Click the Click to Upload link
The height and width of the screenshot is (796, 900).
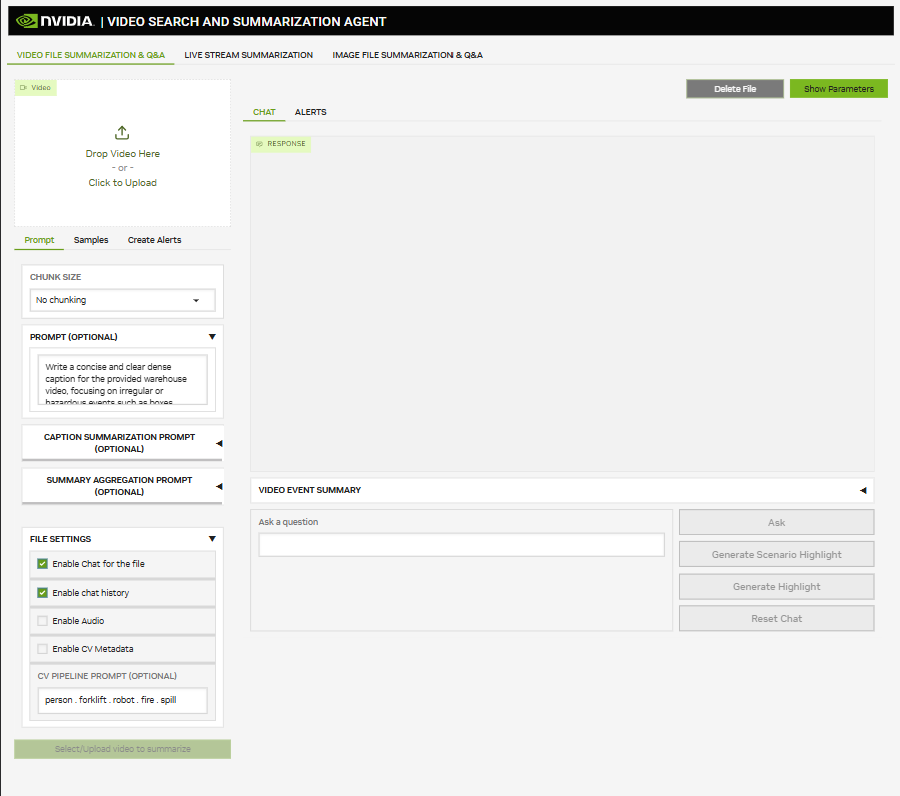(122, 182)
